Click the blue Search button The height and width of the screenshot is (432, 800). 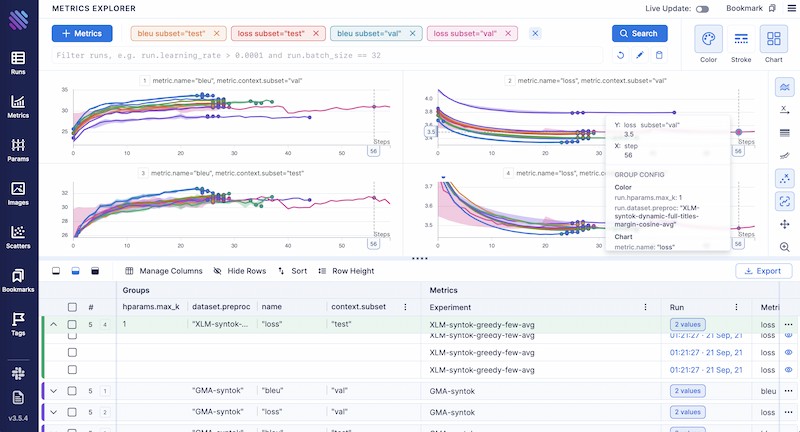pos(639,33)
